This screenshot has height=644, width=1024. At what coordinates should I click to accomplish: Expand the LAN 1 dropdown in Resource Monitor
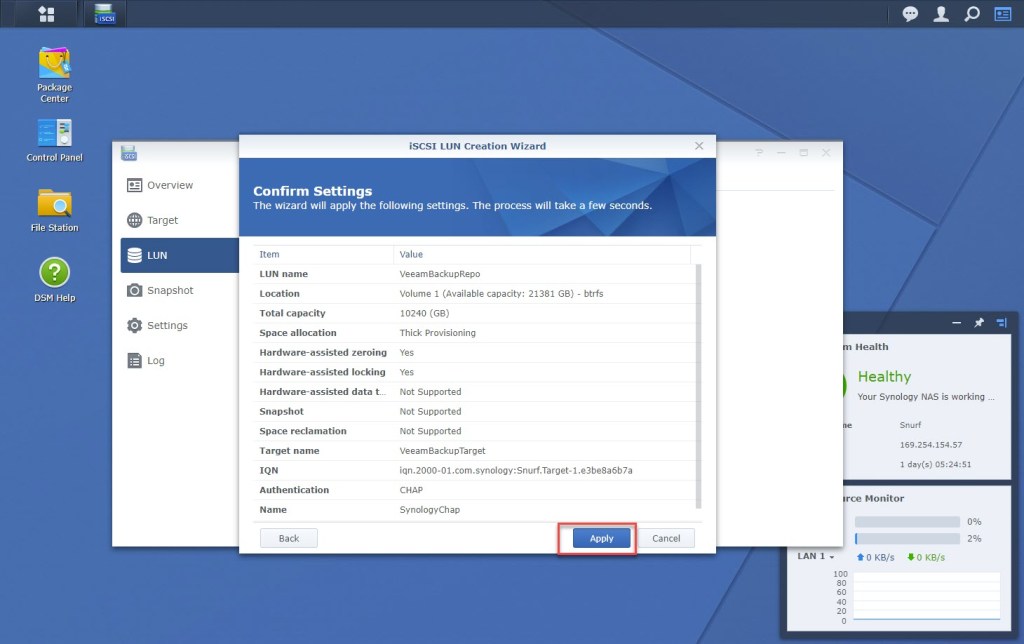click(816, 556)
